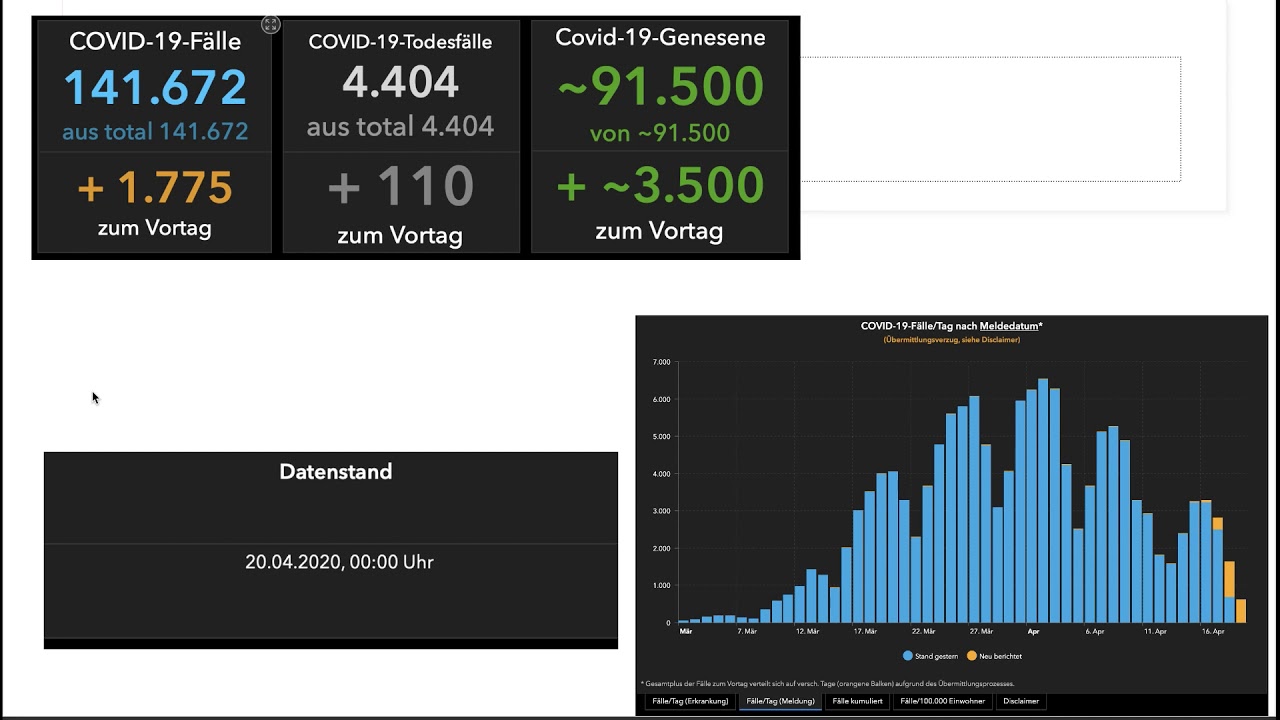Image resolution: width=1280 pixels, height=720 pixels.
Task: Open the Fälle/Tag (Erkrankung) tab
Action: (x=690, y=701)
